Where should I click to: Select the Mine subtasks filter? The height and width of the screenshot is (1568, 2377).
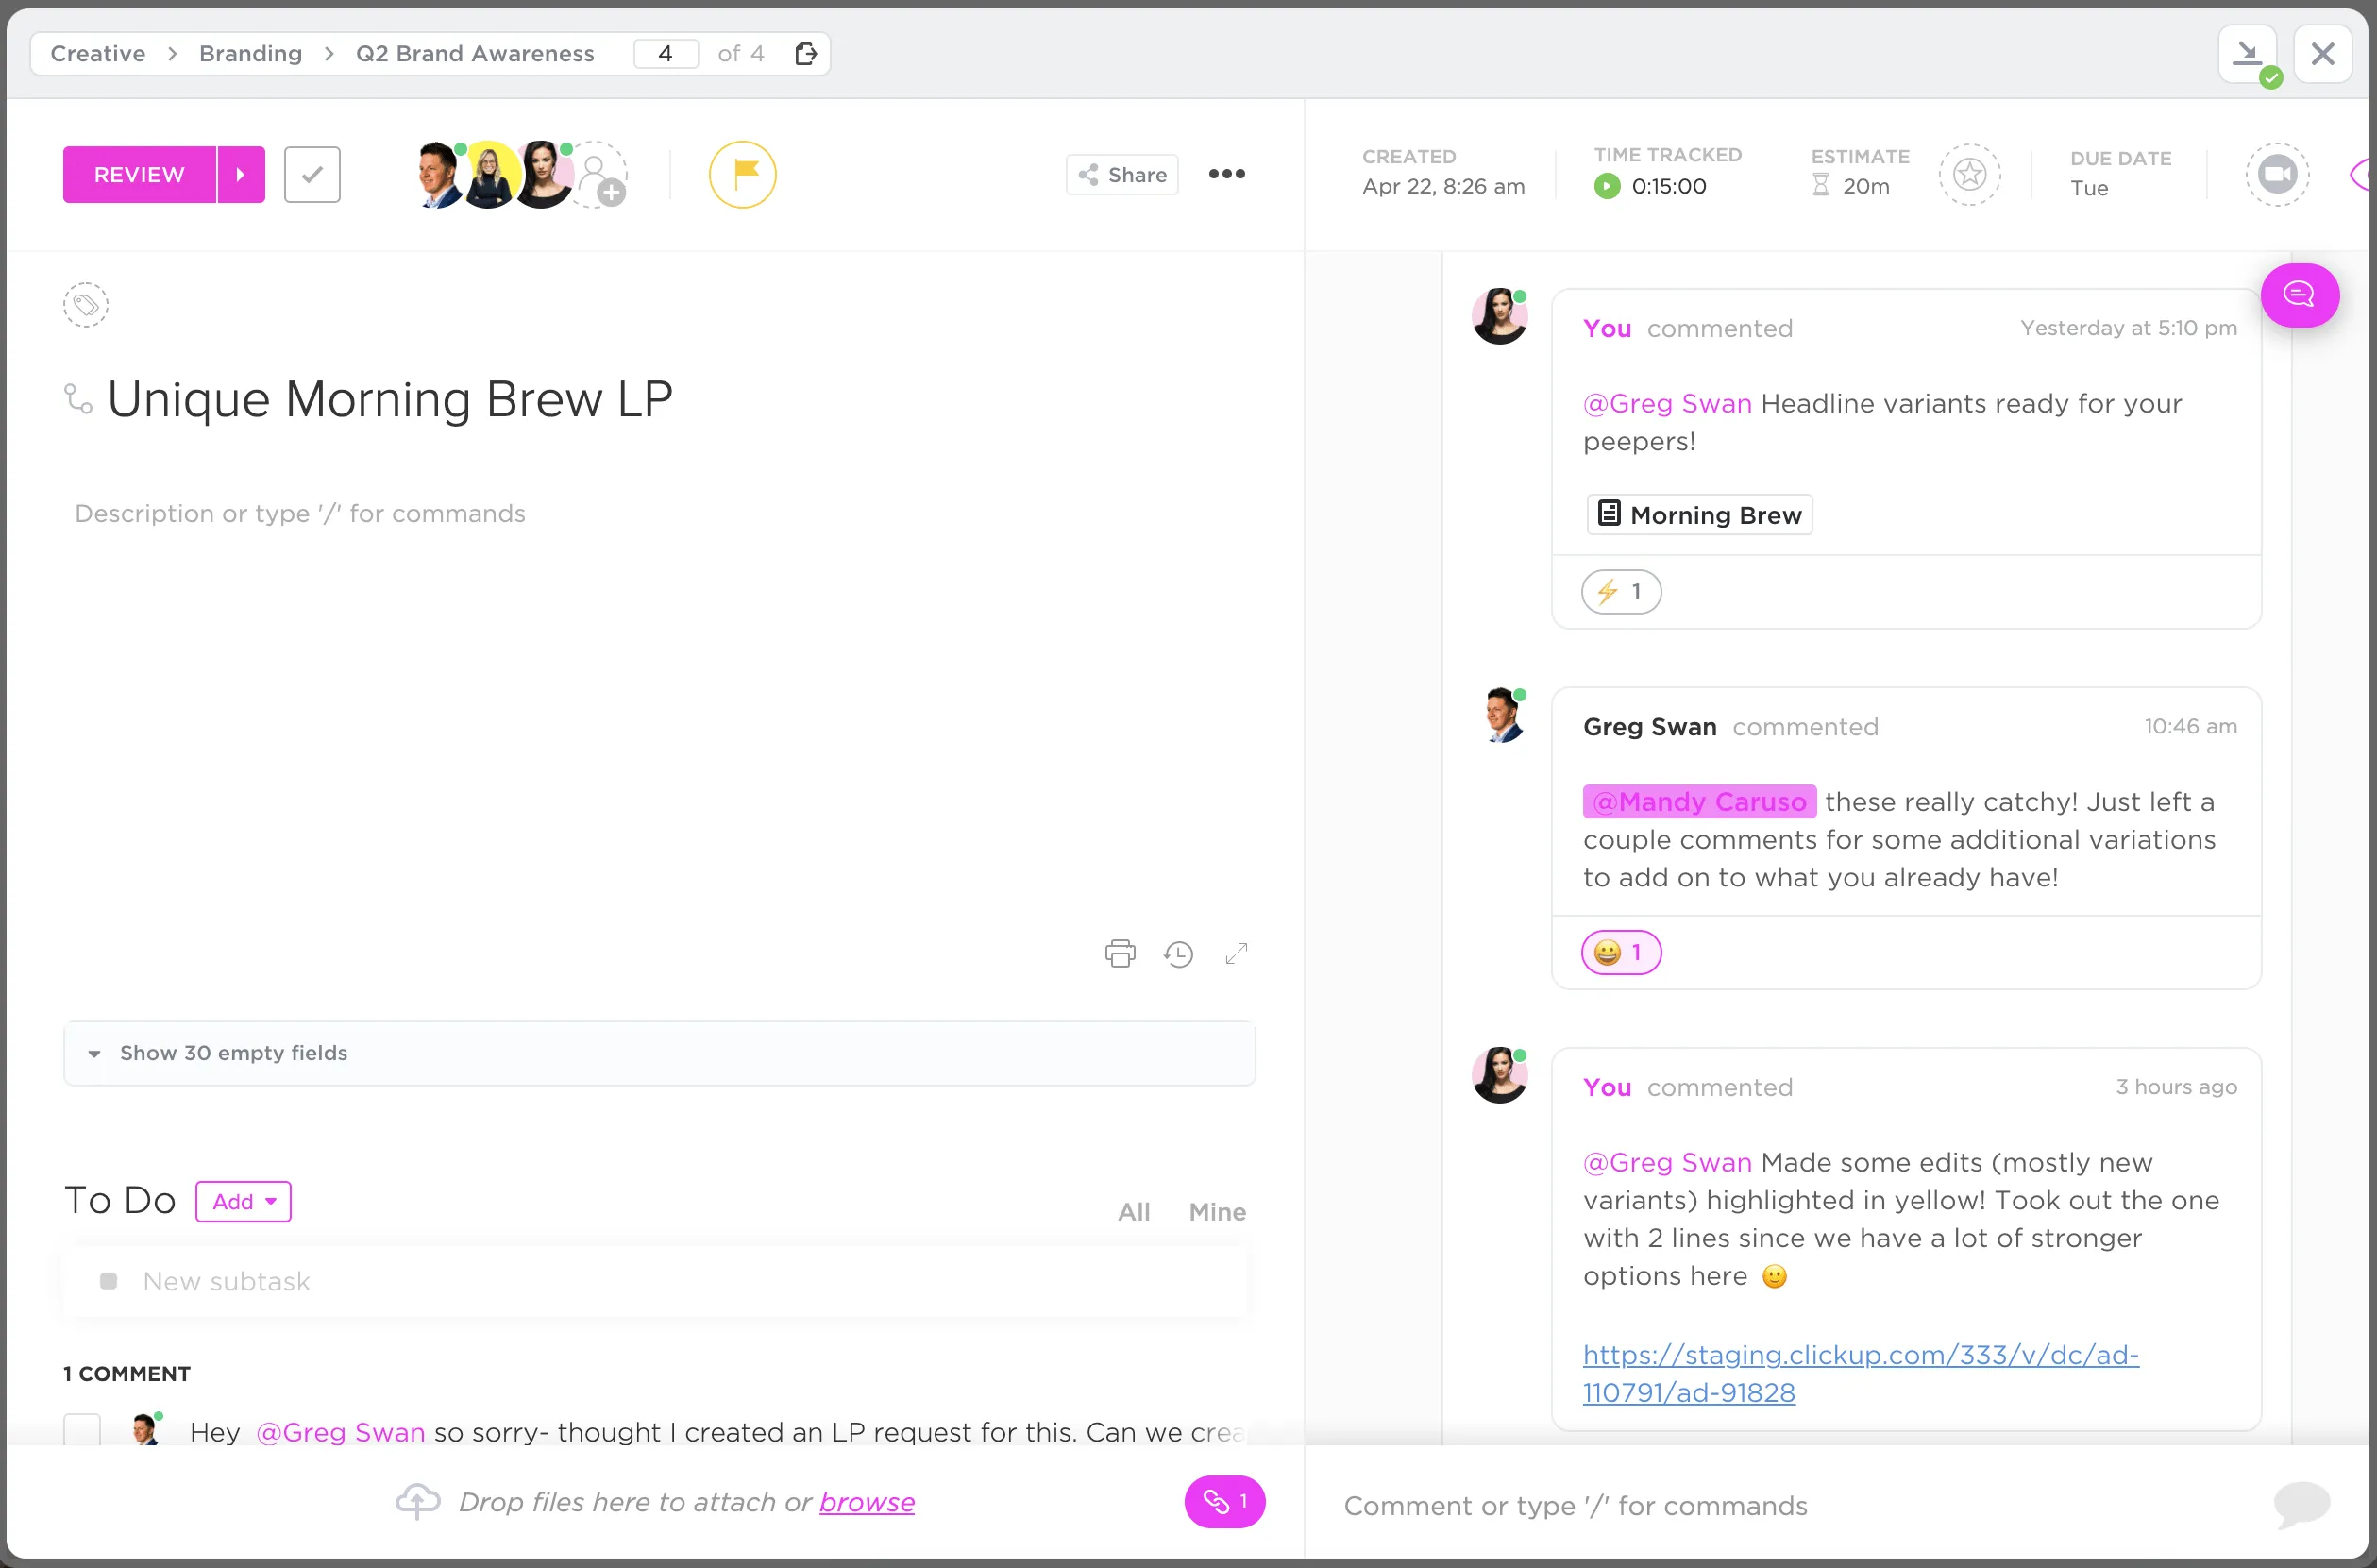pyautogui.click(x=1216, y=1211)
